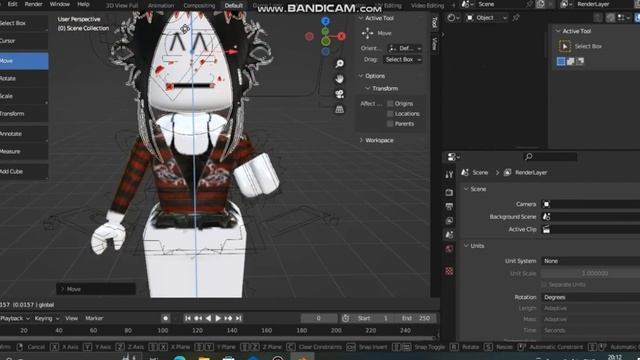Select the Add Cube tool

24,171
